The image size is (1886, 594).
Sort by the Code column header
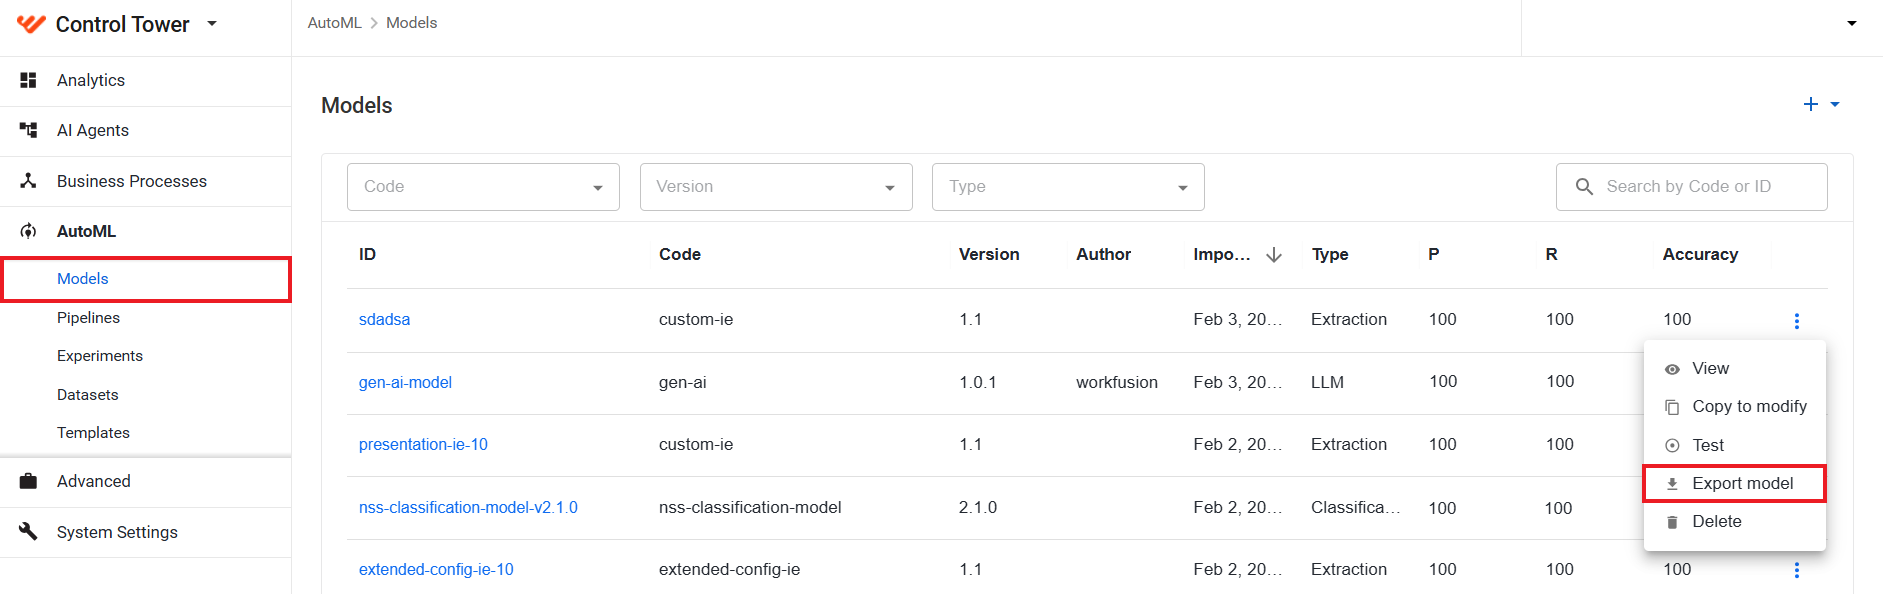[x=680, y=255]
